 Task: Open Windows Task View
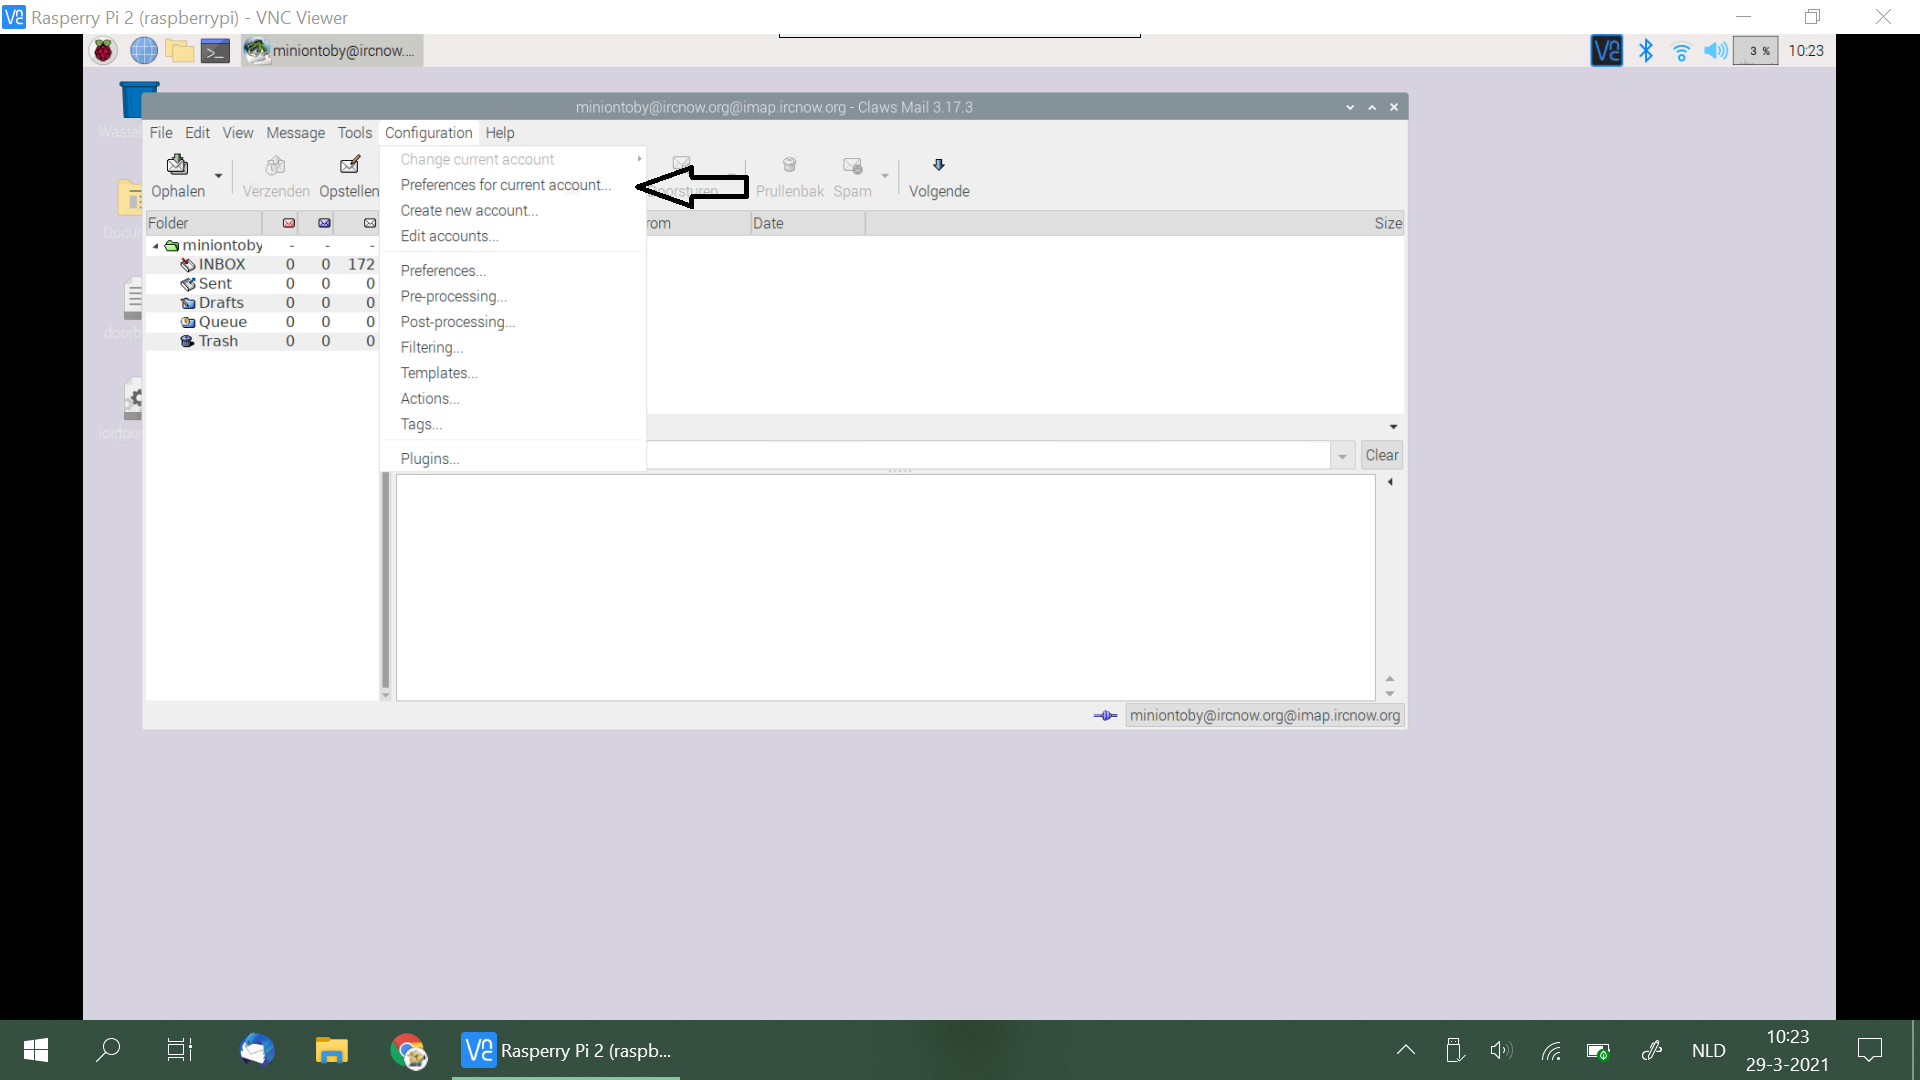pyautogui.click(x=180, y=1050)
